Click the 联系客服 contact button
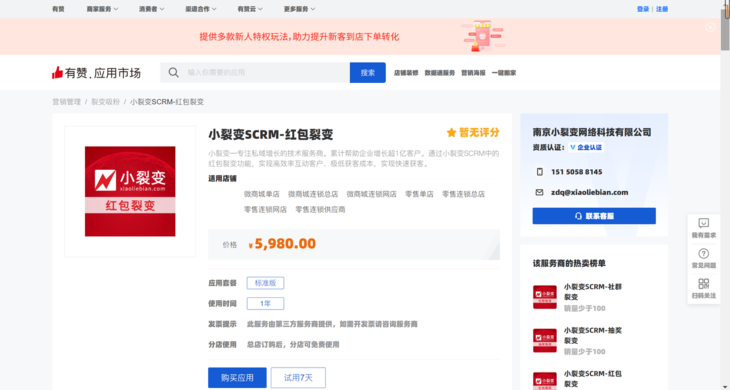Image resolution: width=730 pixels, height=390 pixels. 594,216
